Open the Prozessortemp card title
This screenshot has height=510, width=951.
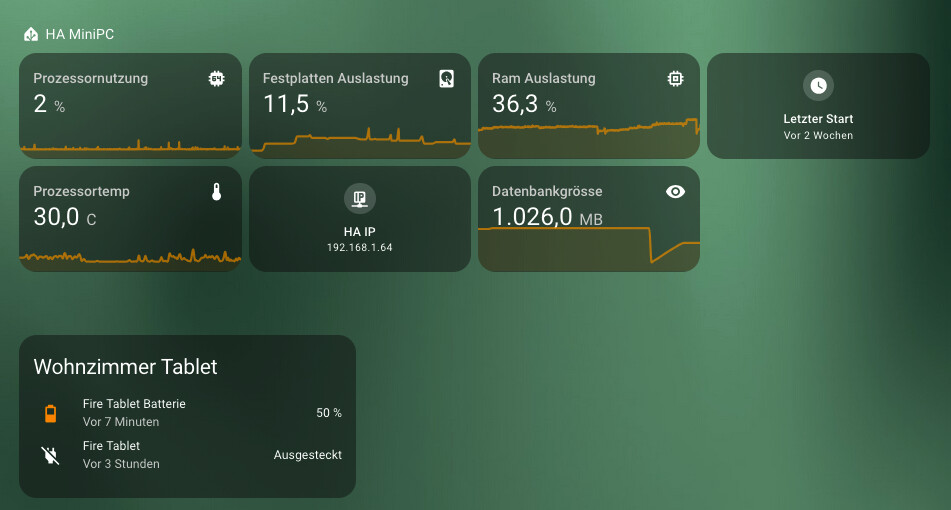click(x=81, y=191)
